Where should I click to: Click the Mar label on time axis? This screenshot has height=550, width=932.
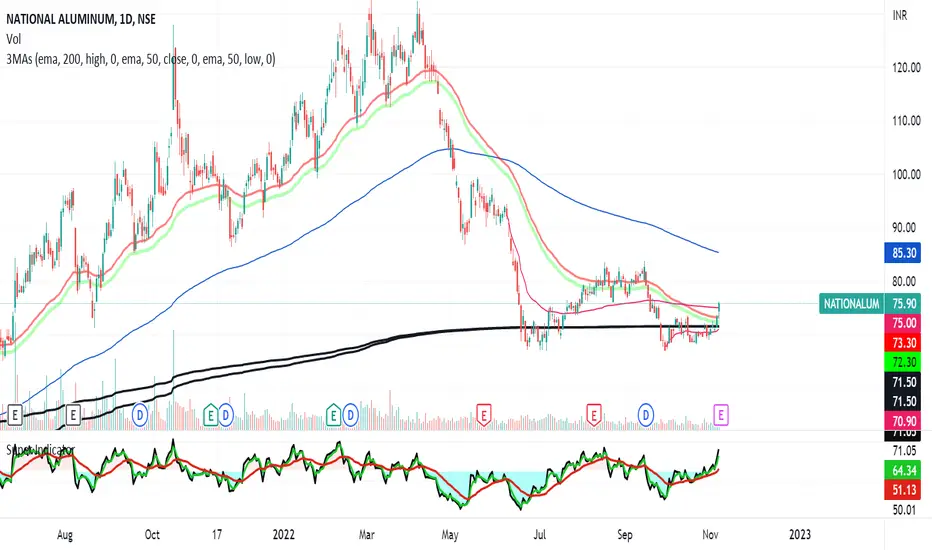point(367,535)
